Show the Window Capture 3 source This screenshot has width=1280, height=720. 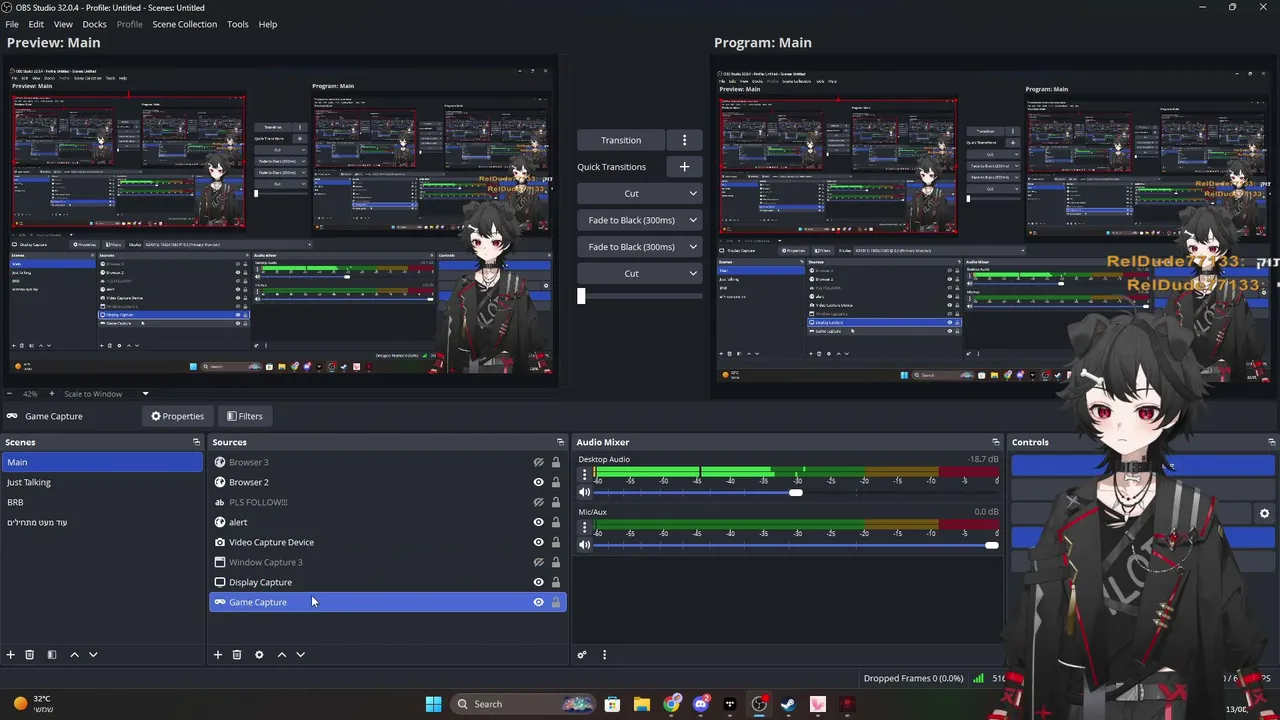538,562
